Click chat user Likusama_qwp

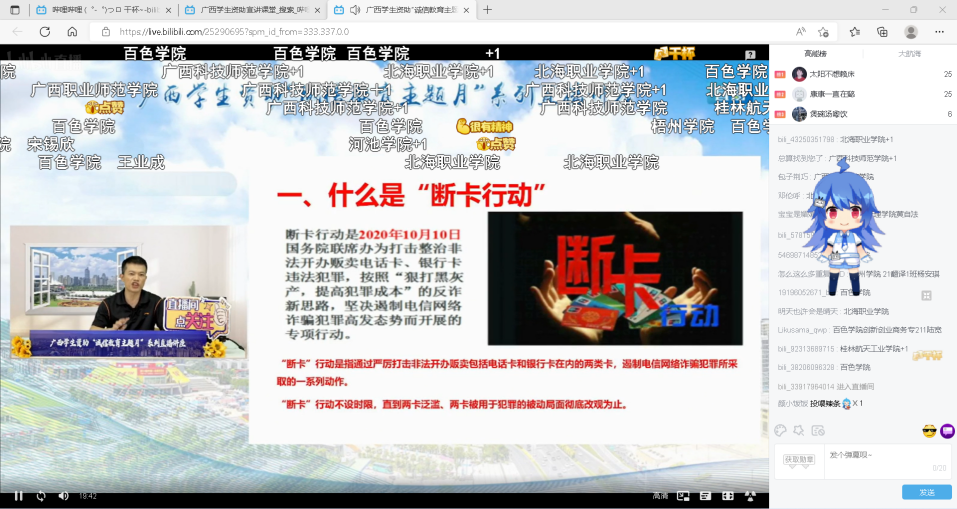point(803,330)
